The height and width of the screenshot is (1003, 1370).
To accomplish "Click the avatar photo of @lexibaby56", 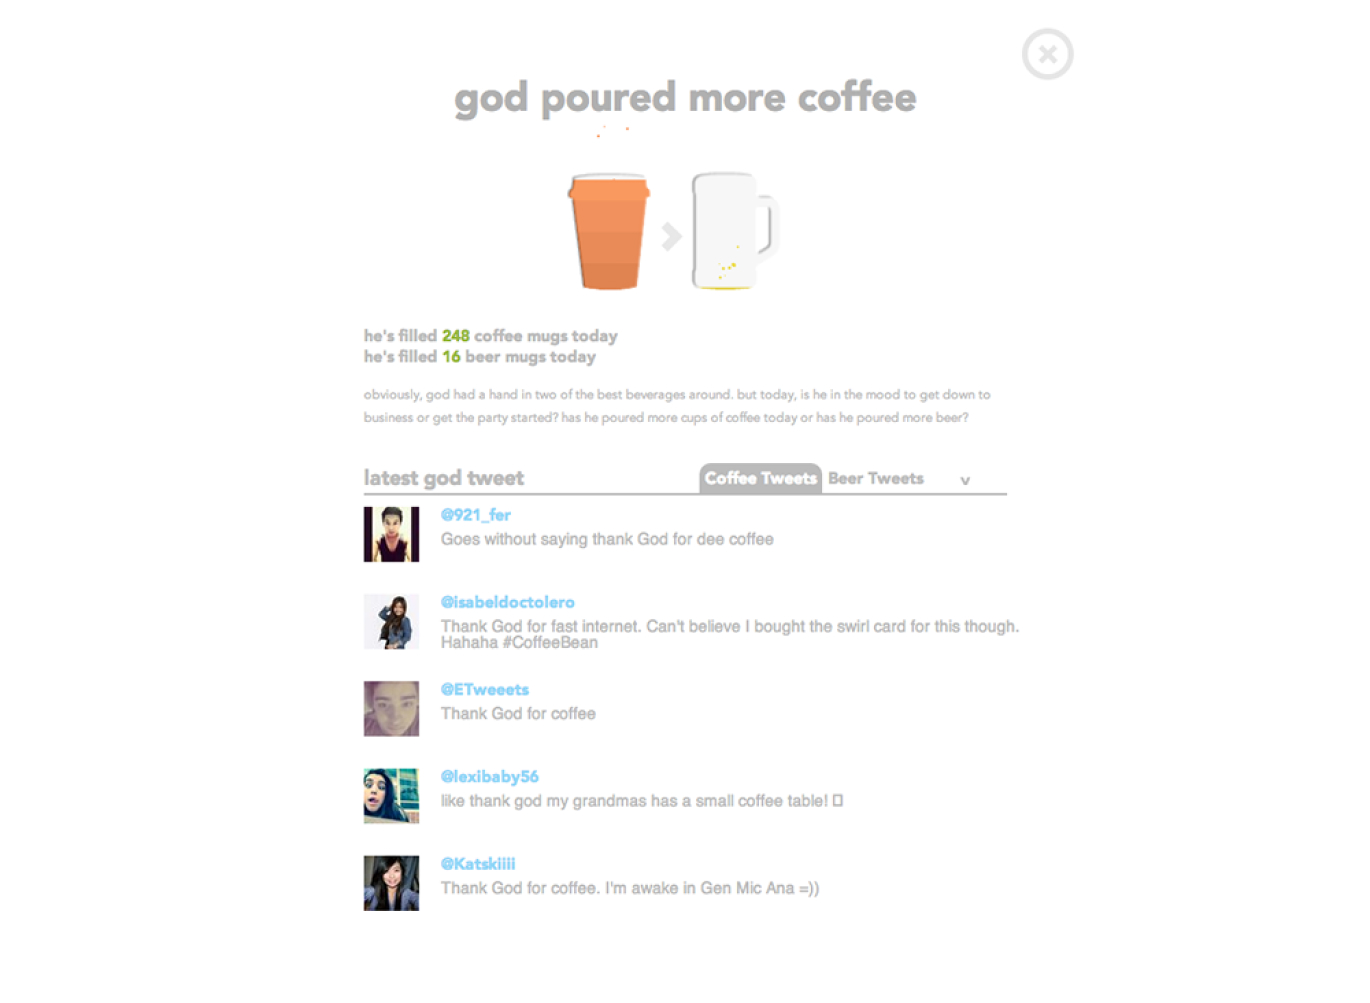I will point(391,795).
